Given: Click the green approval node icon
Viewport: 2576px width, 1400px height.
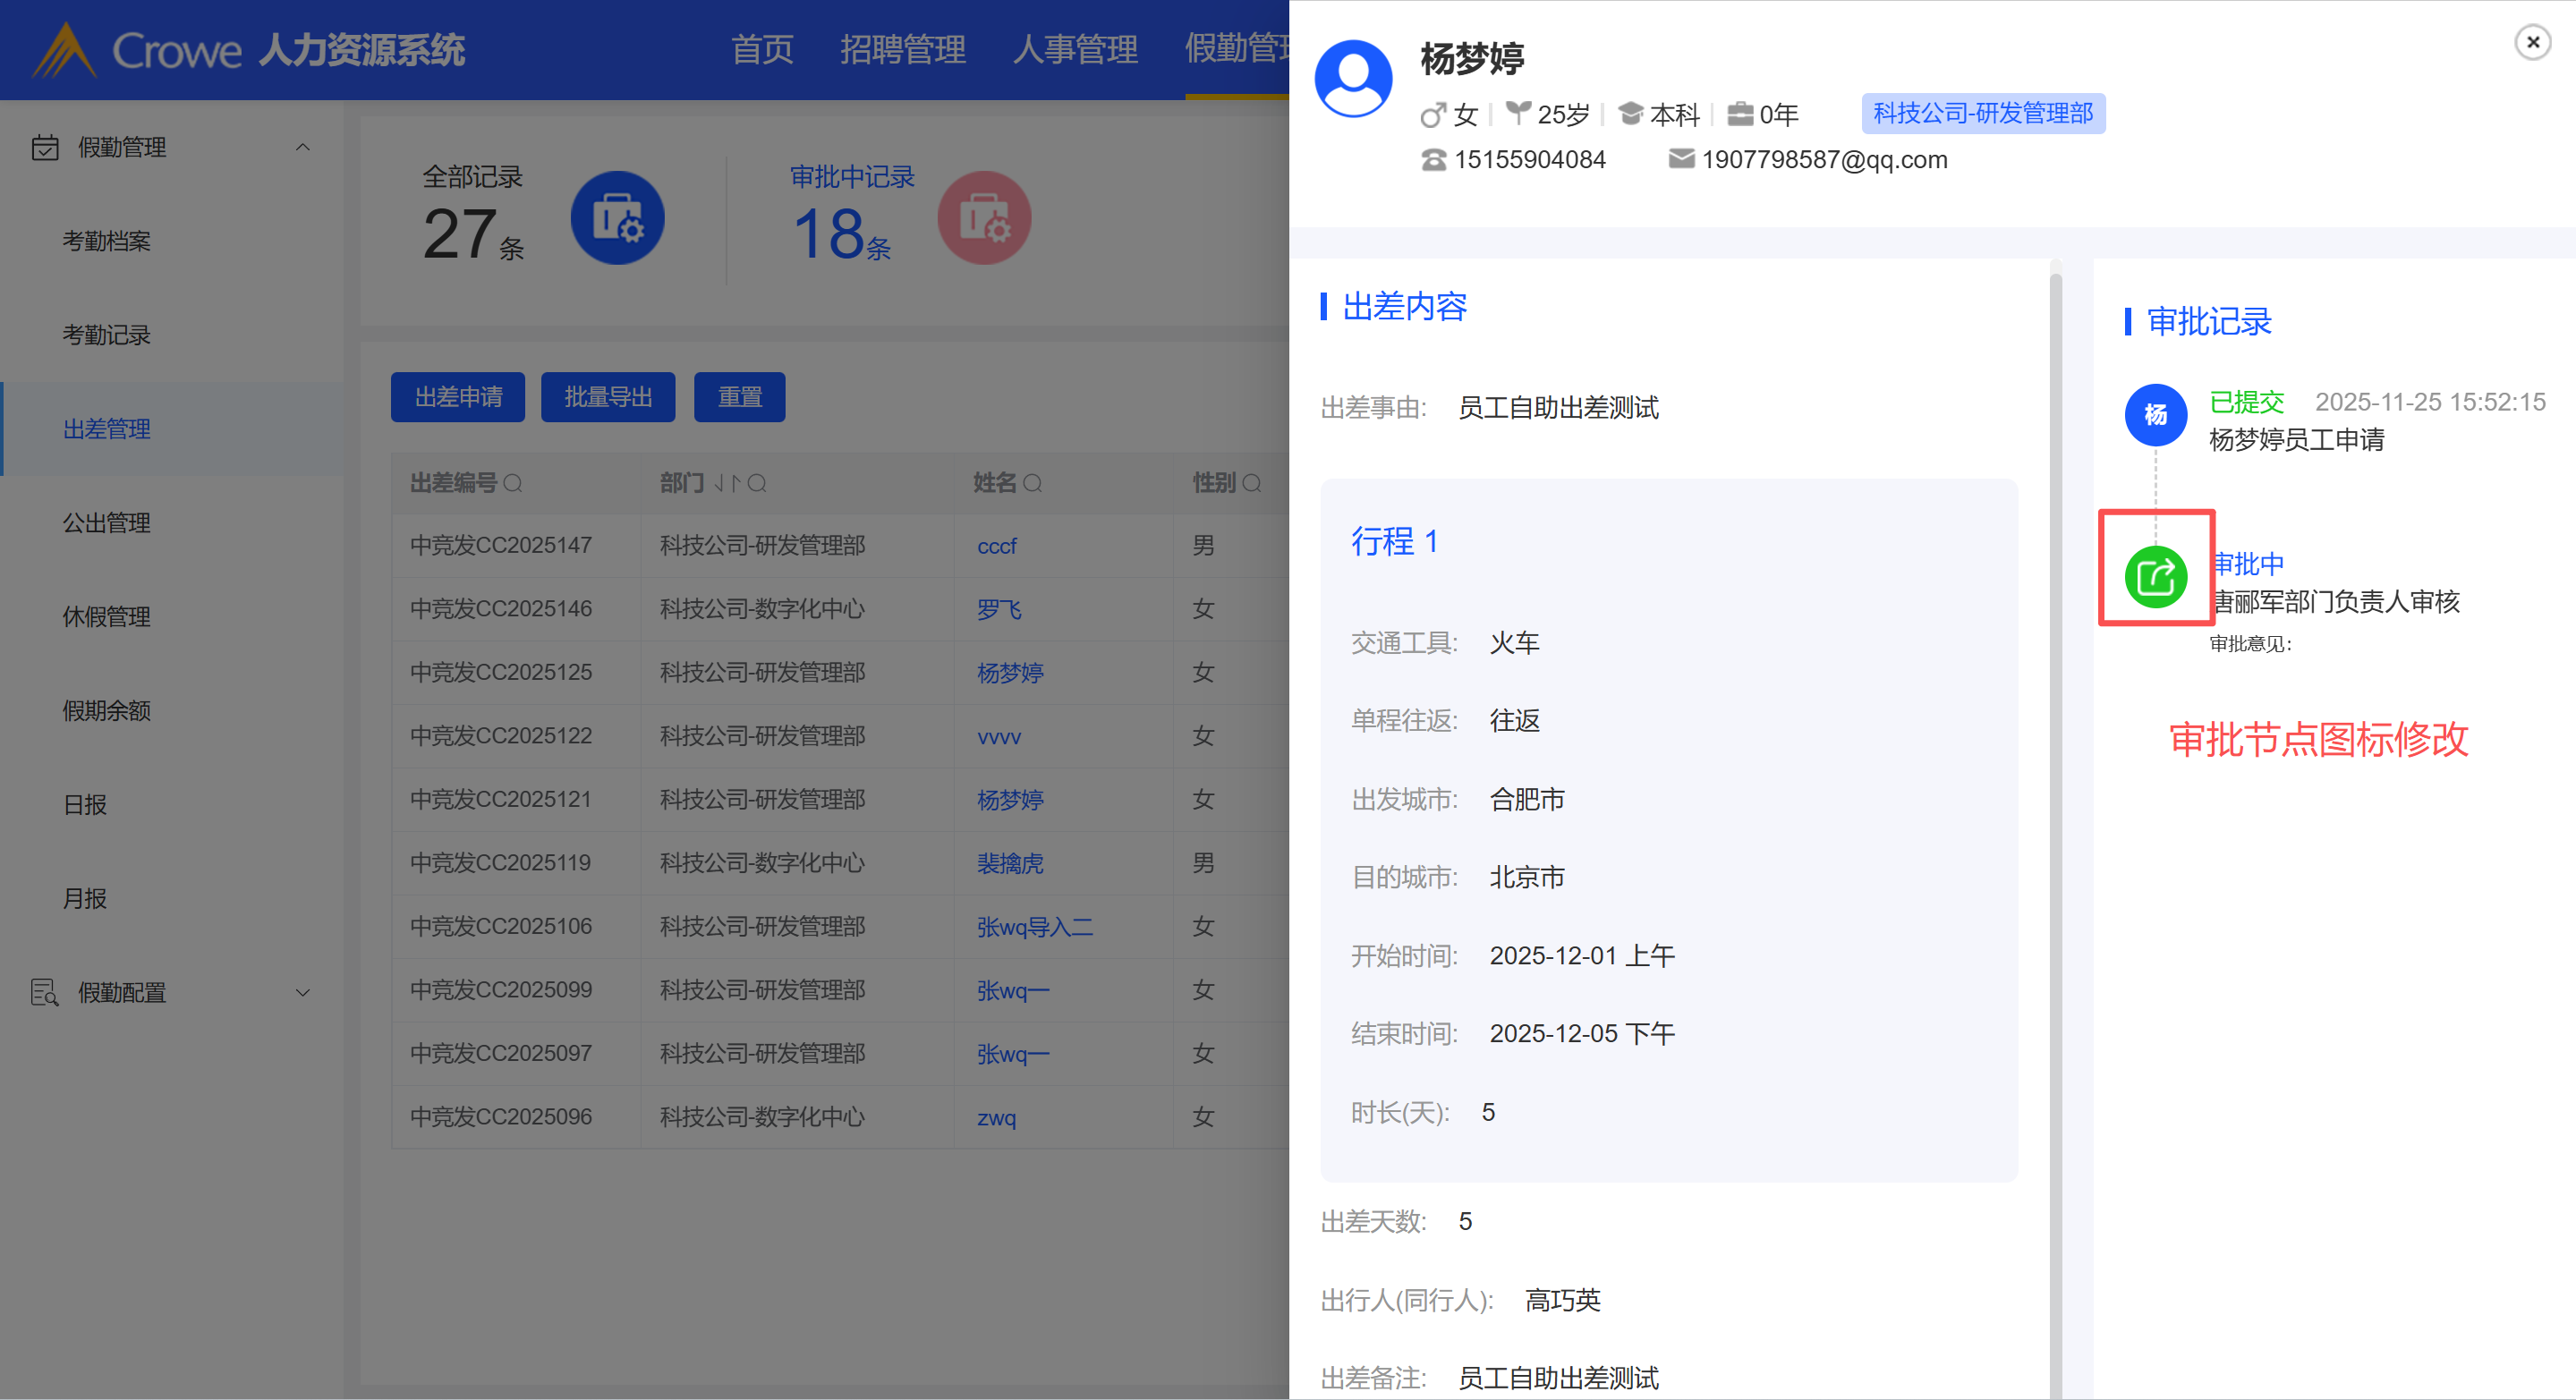Looking at the screenshot, I should (2155, 577).
